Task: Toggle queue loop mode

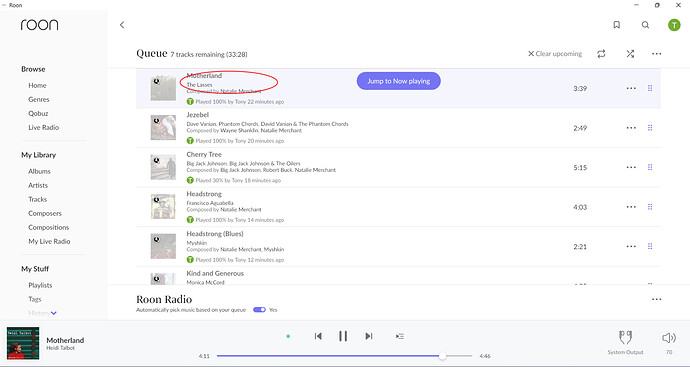Action: [601, 54]
